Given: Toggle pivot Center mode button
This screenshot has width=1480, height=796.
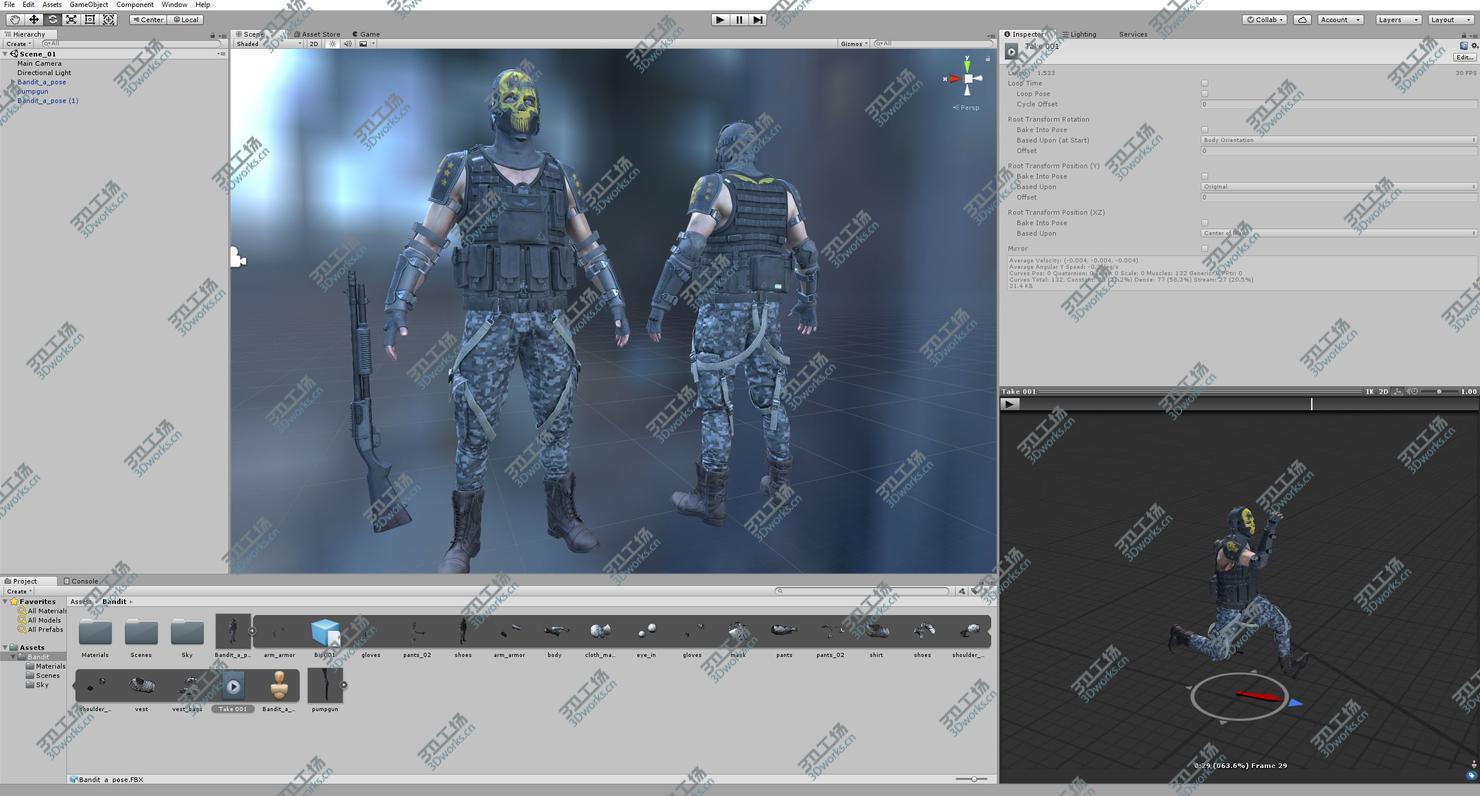Looking at the screenshot, I should pyautogui.click(x=147, y=19).
